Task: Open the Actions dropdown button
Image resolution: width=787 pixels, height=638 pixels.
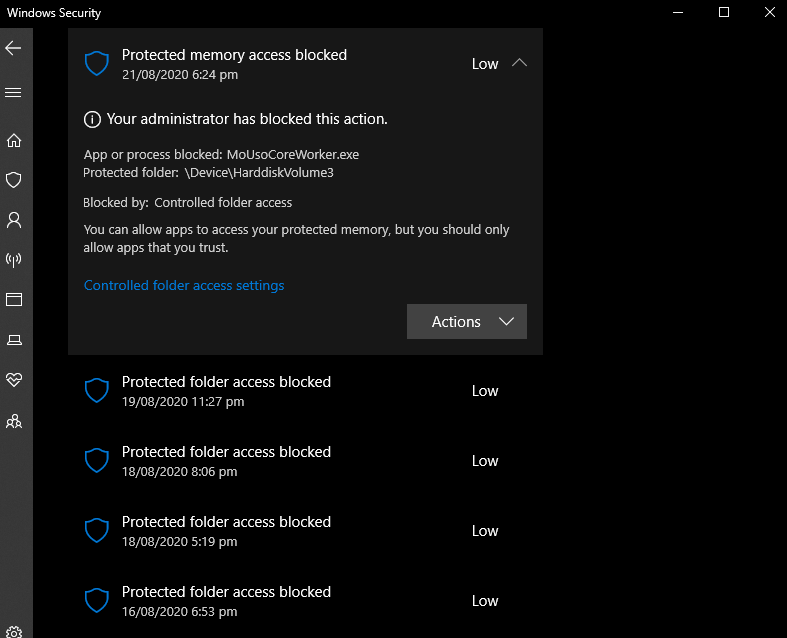Action: [467, 321]
